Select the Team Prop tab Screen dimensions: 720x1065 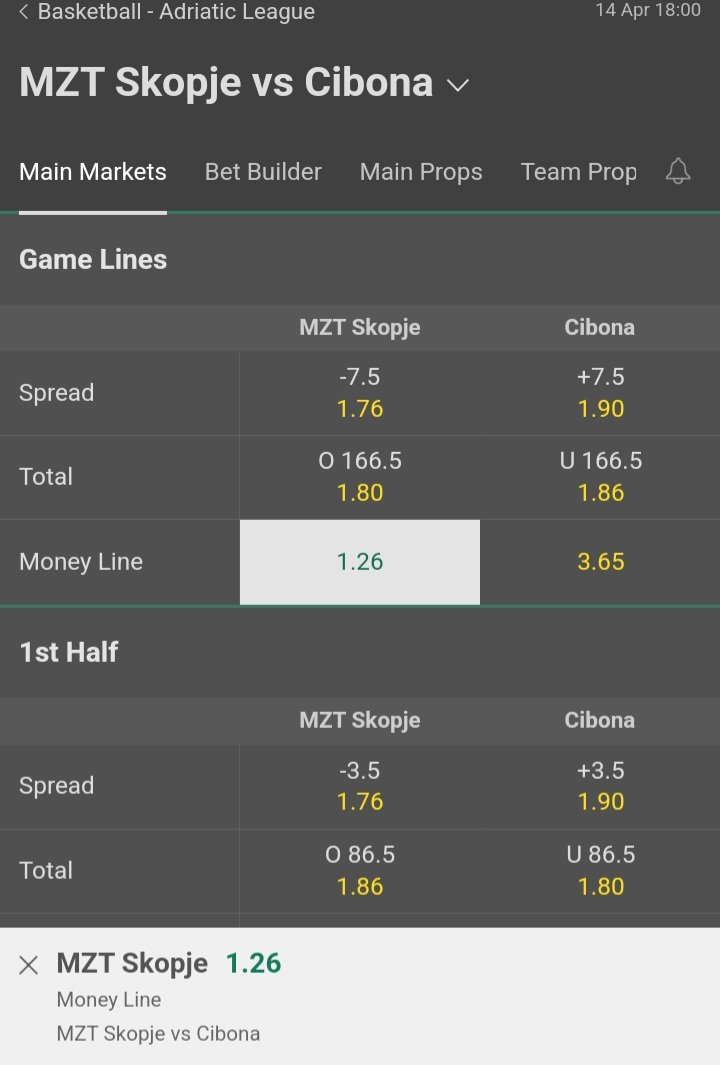[x=579, y=172]
